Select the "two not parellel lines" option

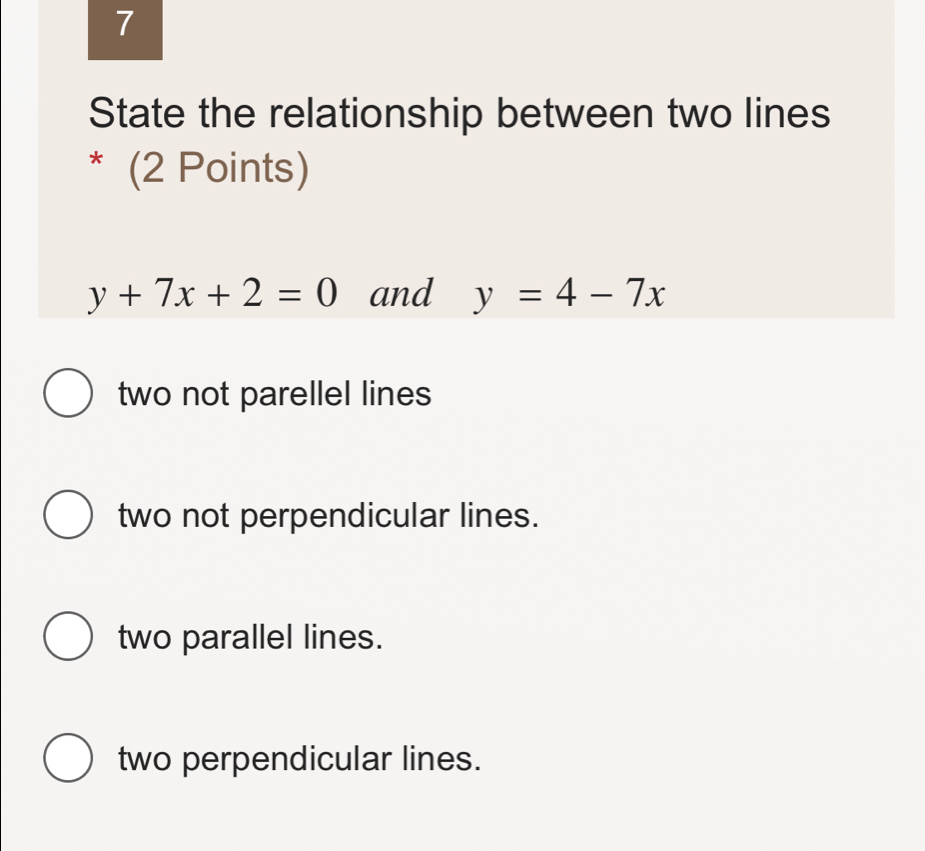273,394
